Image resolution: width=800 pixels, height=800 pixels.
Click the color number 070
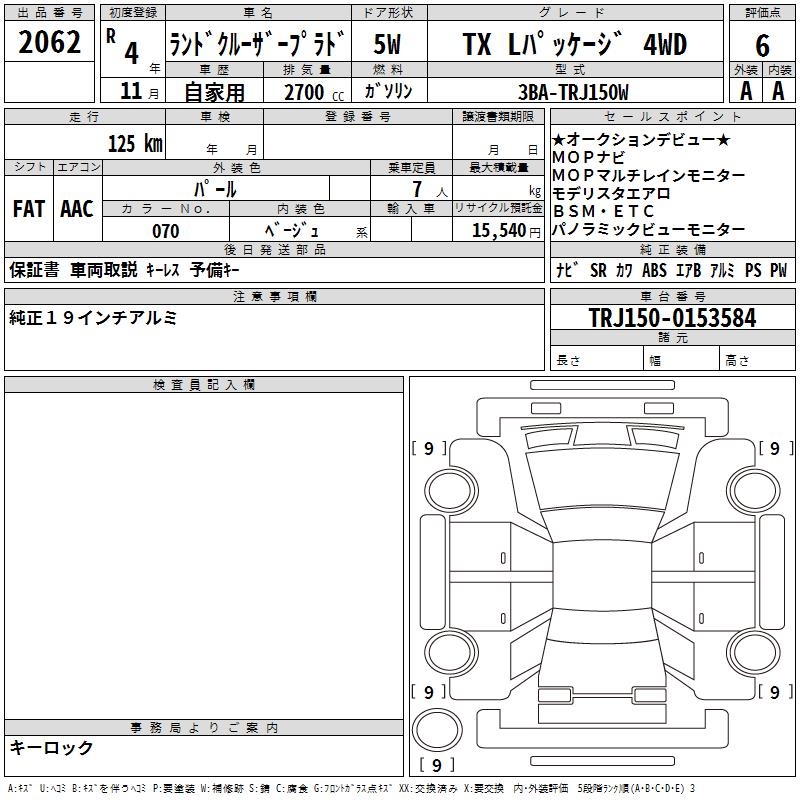(165, 231)
